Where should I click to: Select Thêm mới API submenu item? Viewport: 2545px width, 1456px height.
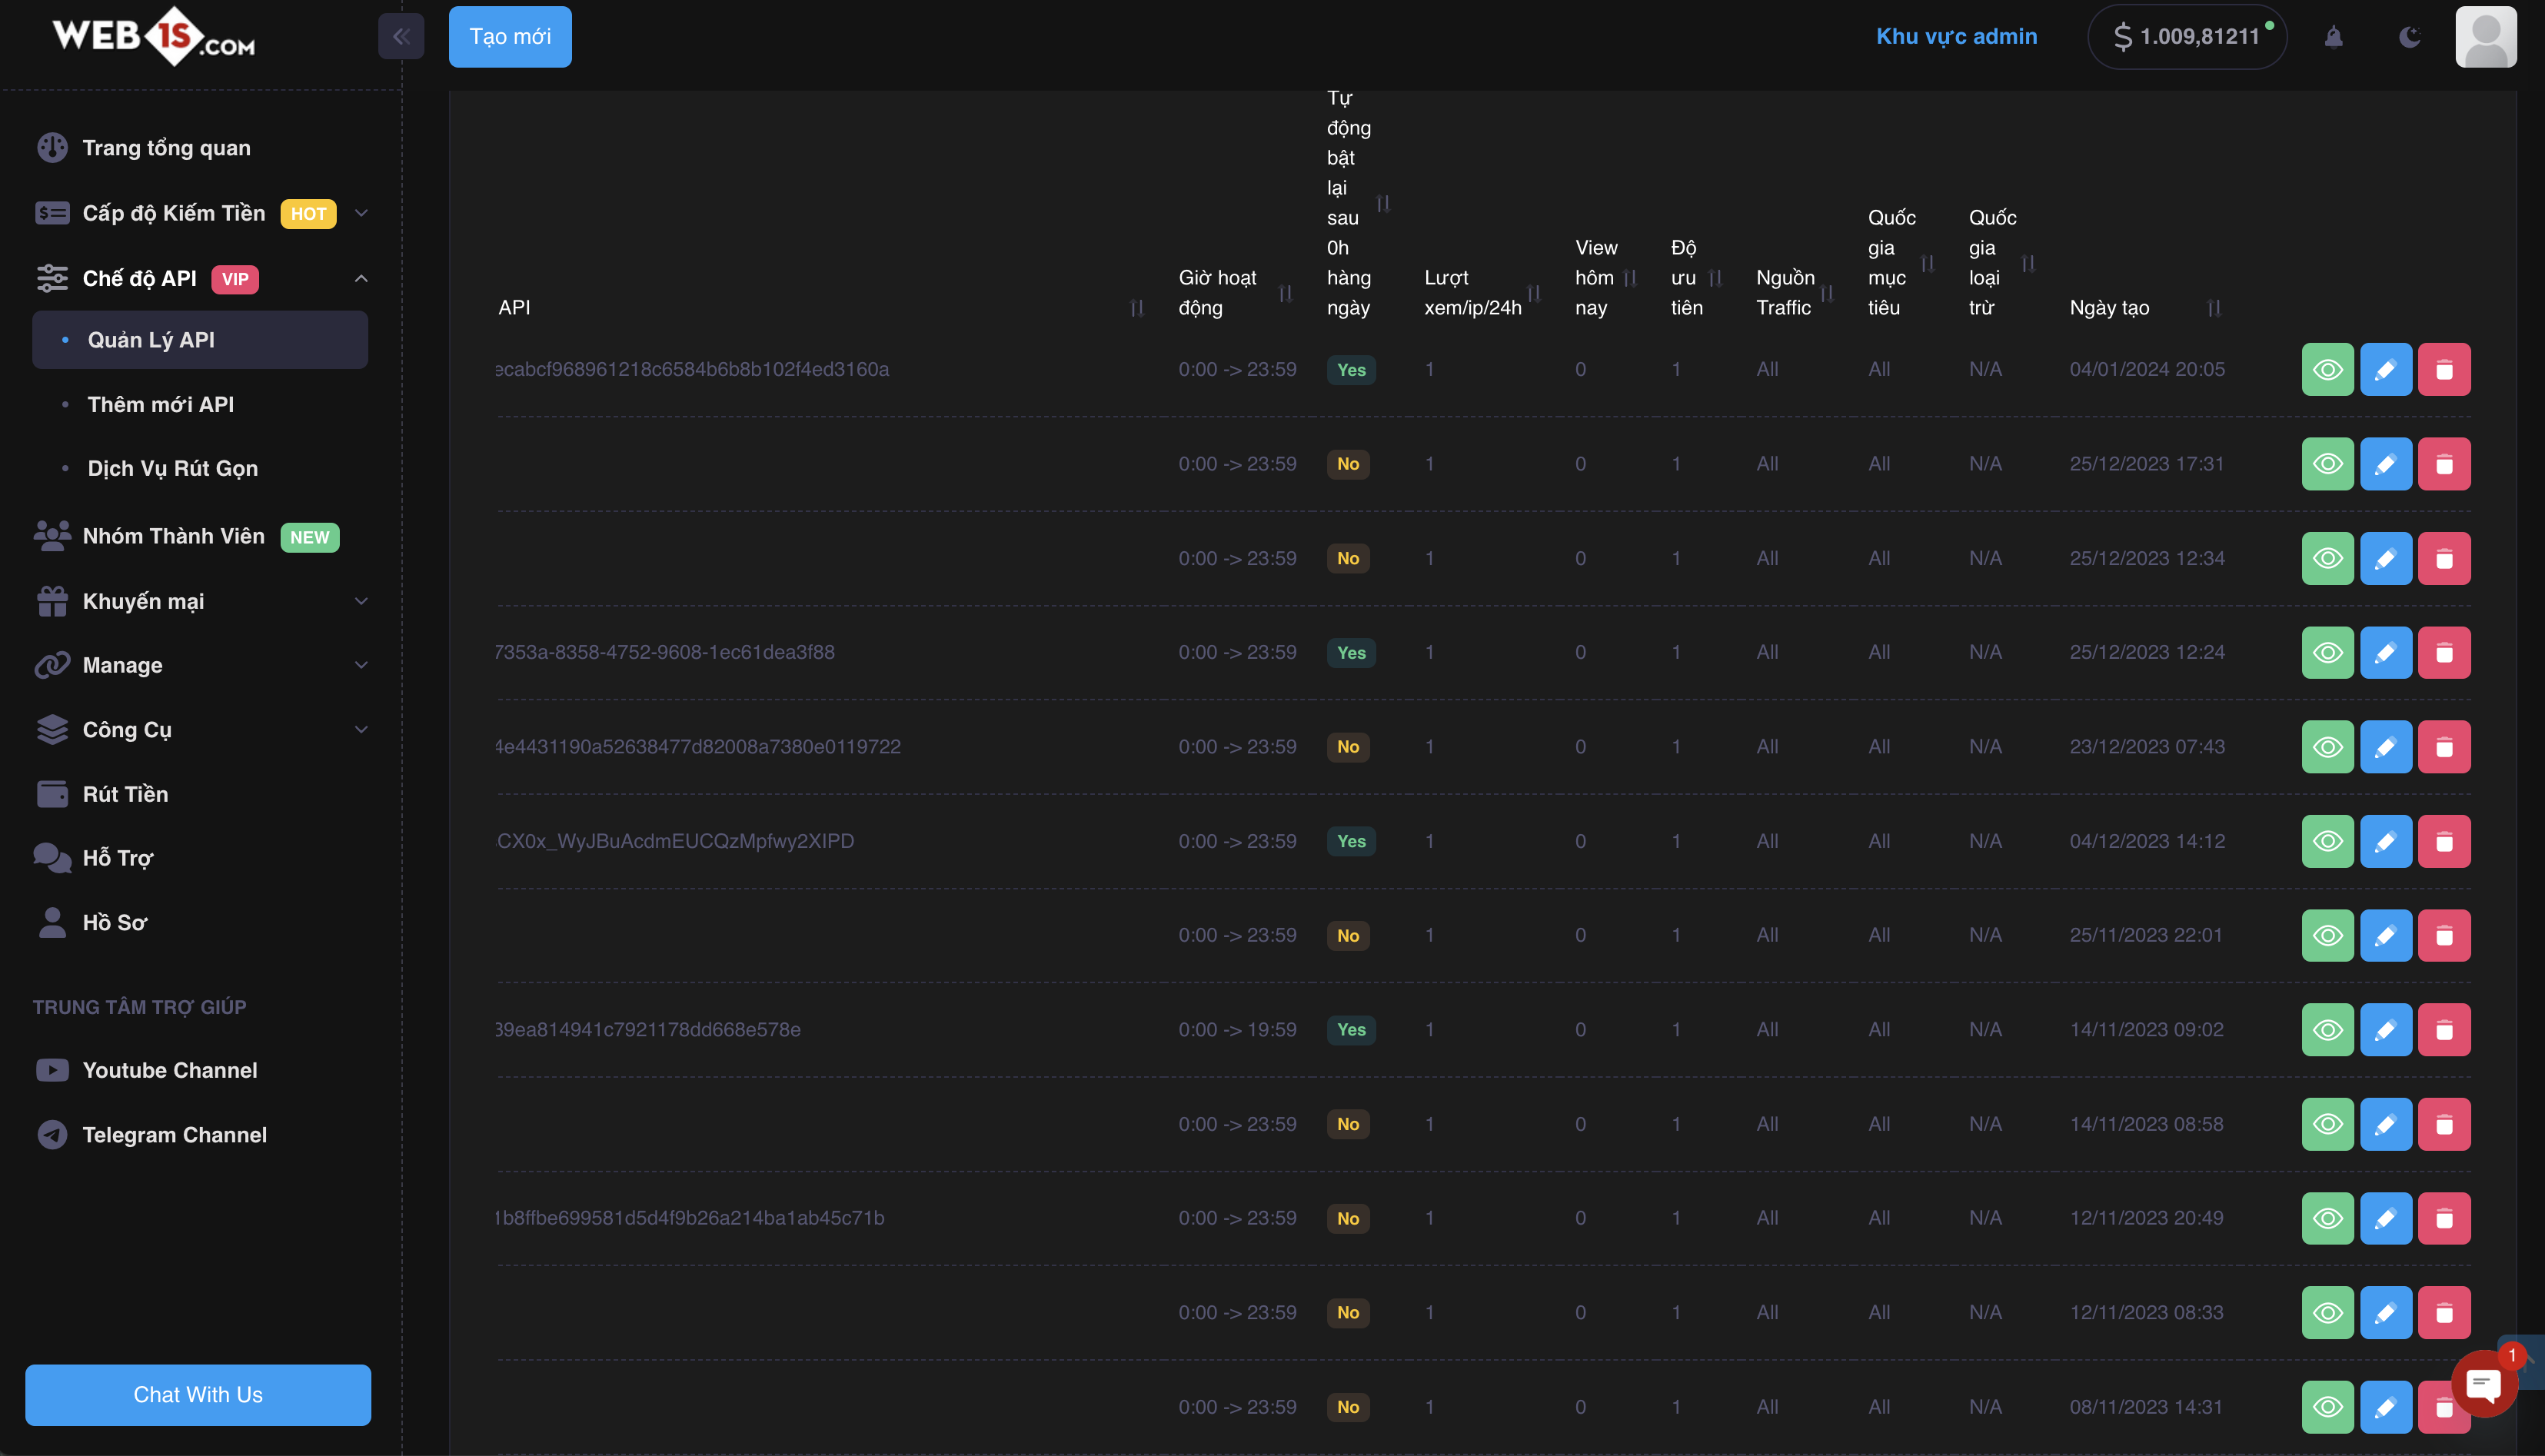(x=160, y=404)
